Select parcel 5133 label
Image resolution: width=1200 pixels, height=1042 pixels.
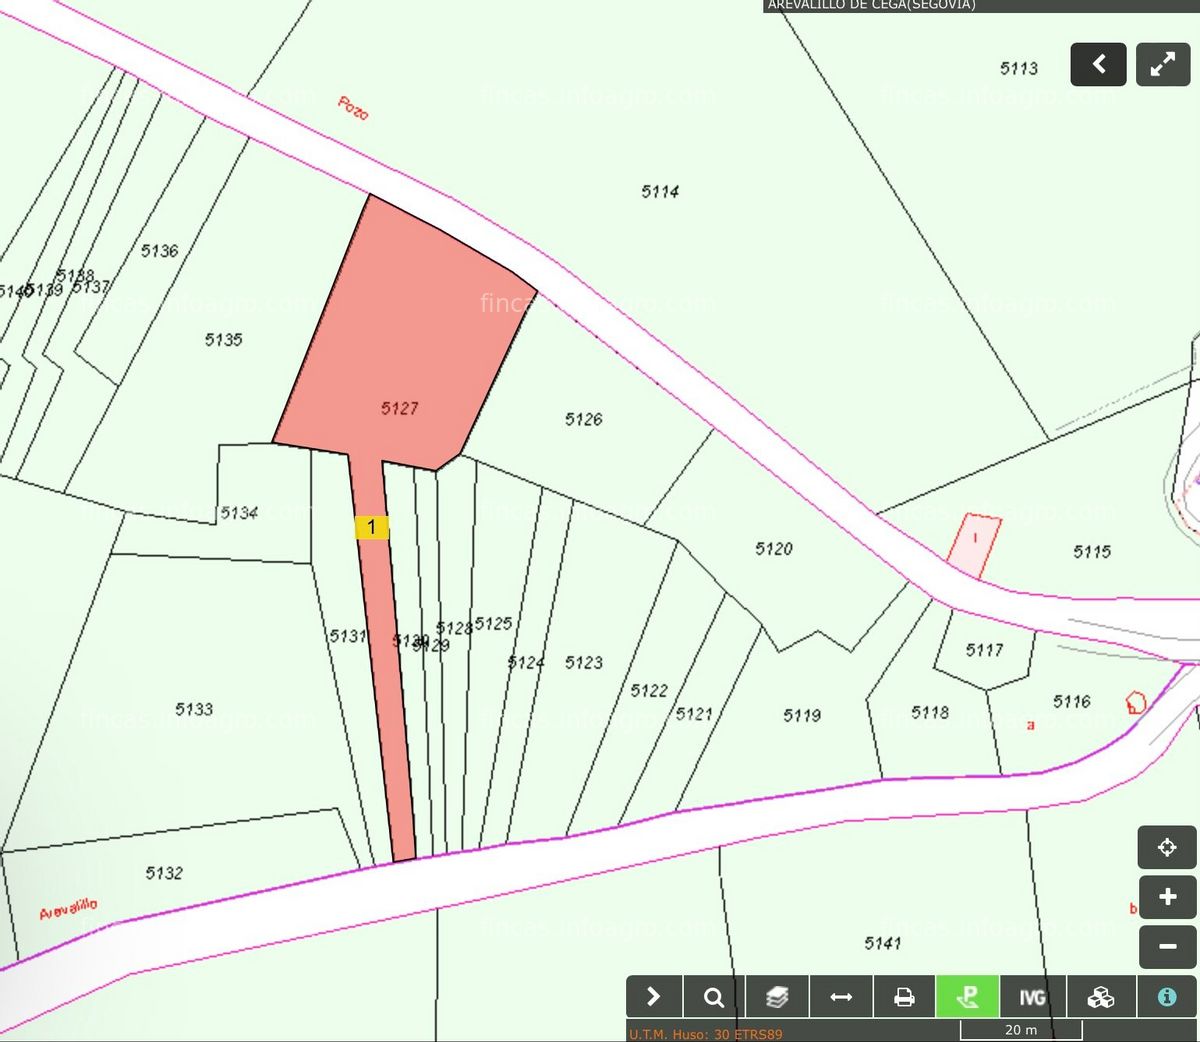point(194,709)
